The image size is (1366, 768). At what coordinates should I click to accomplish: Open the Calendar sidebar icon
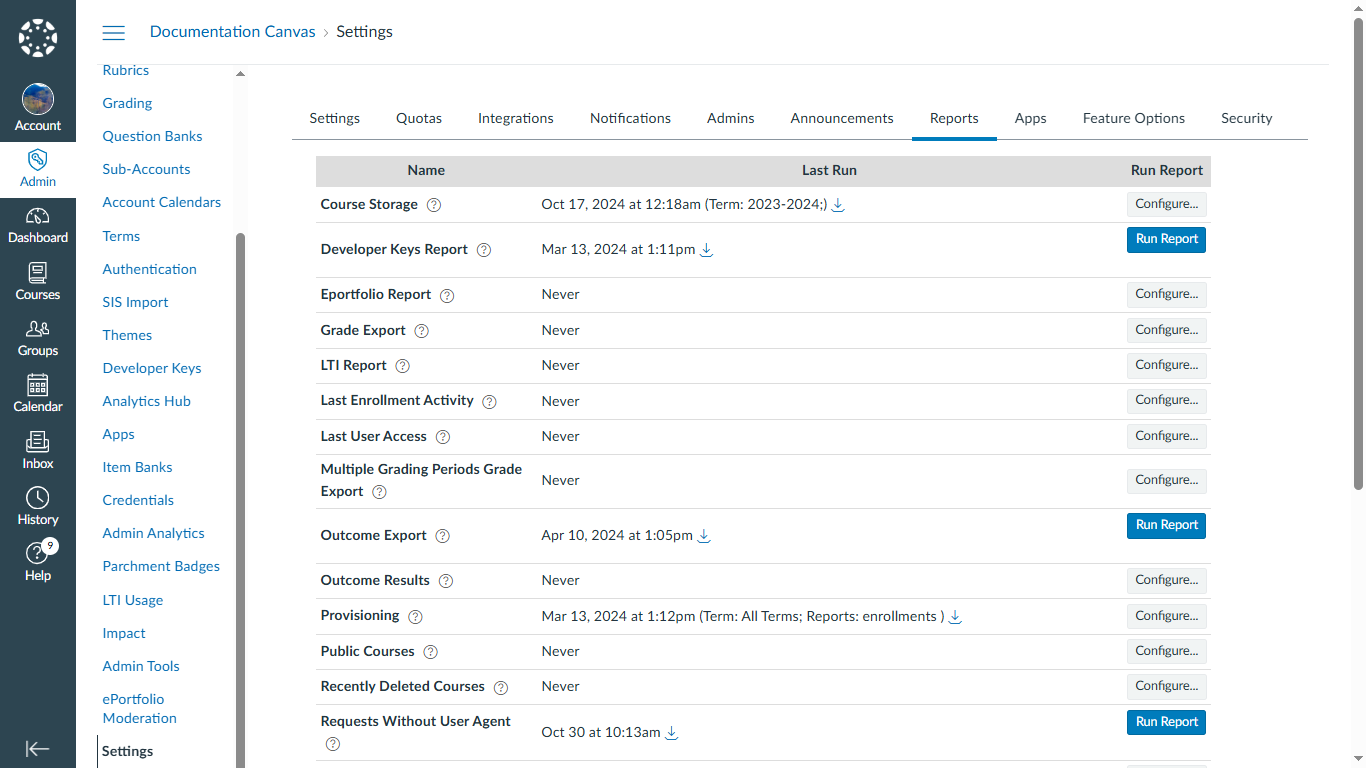(x=38, y=392)
